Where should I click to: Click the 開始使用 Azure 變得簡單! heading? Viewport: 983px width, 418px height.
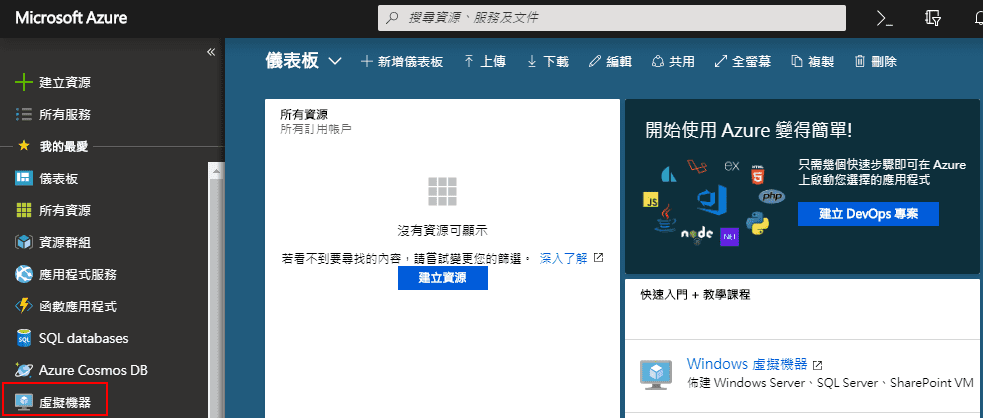749,131
